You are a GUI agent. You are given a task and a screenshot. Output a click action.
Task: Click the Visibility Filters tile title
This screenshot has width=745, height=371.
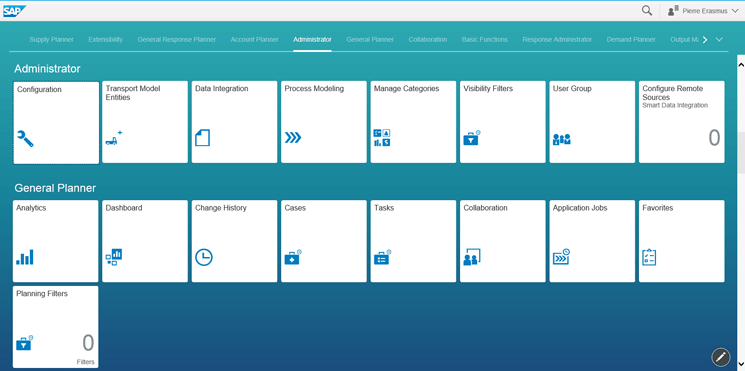[488, 89]
